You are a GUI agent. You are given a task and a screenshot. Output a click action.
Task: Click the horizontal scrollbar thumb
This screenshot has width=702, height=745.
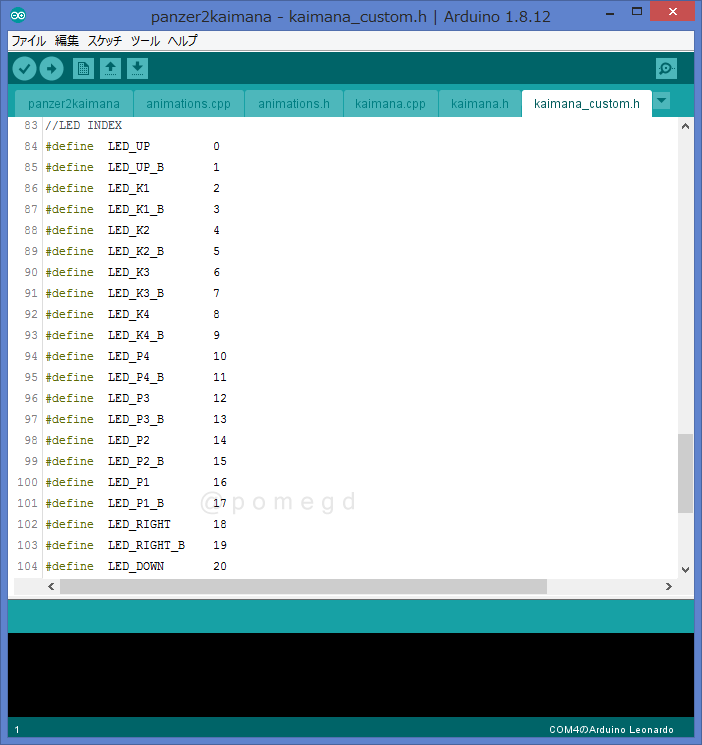coord(303,586)
